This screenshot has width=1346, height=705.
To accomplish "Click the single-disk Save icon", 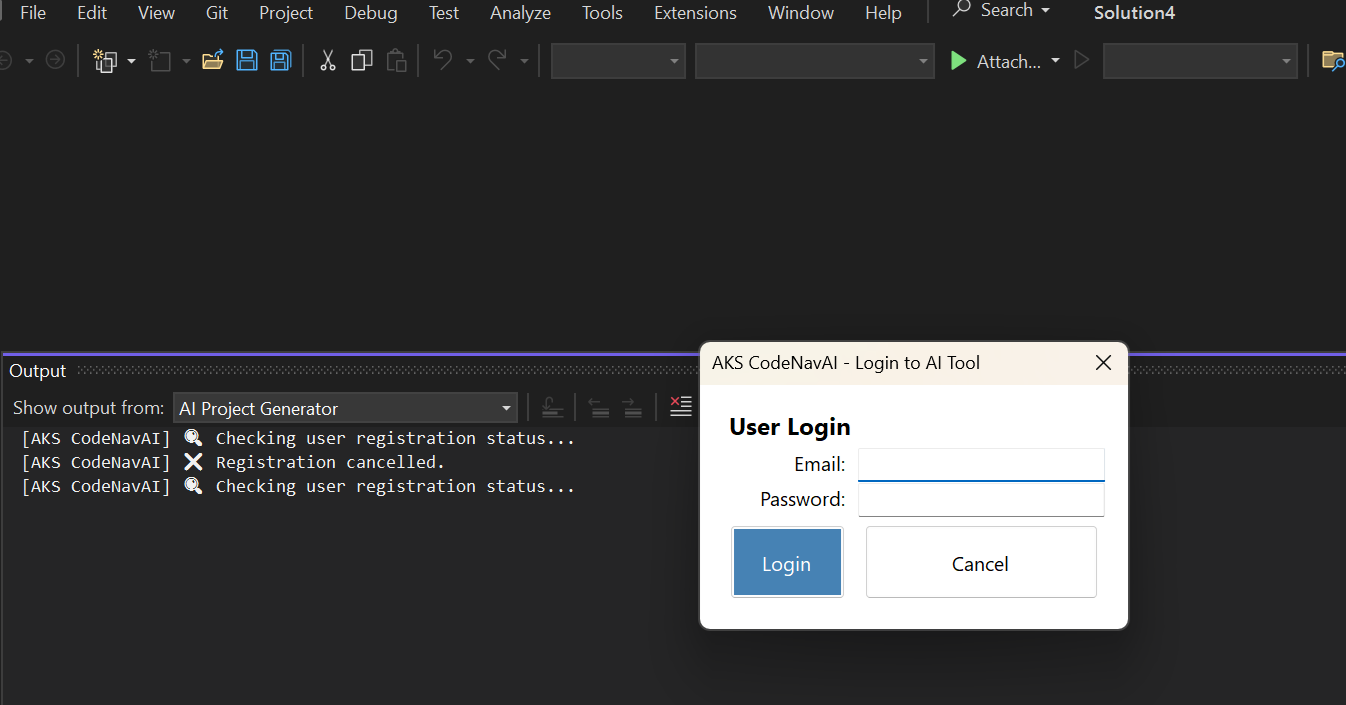I will pos(246,61).
